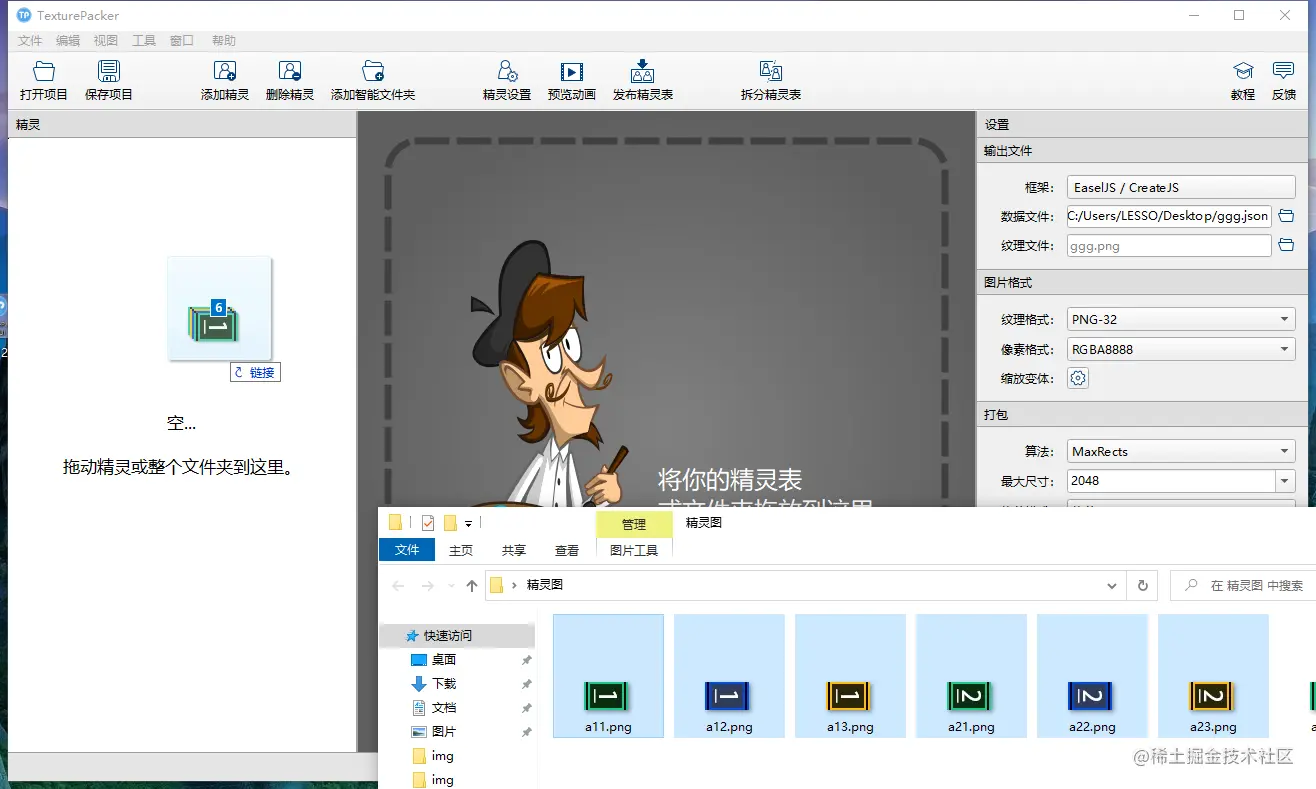
Task: Open the 教程 tutorial icon
Action: (1243, 80)
